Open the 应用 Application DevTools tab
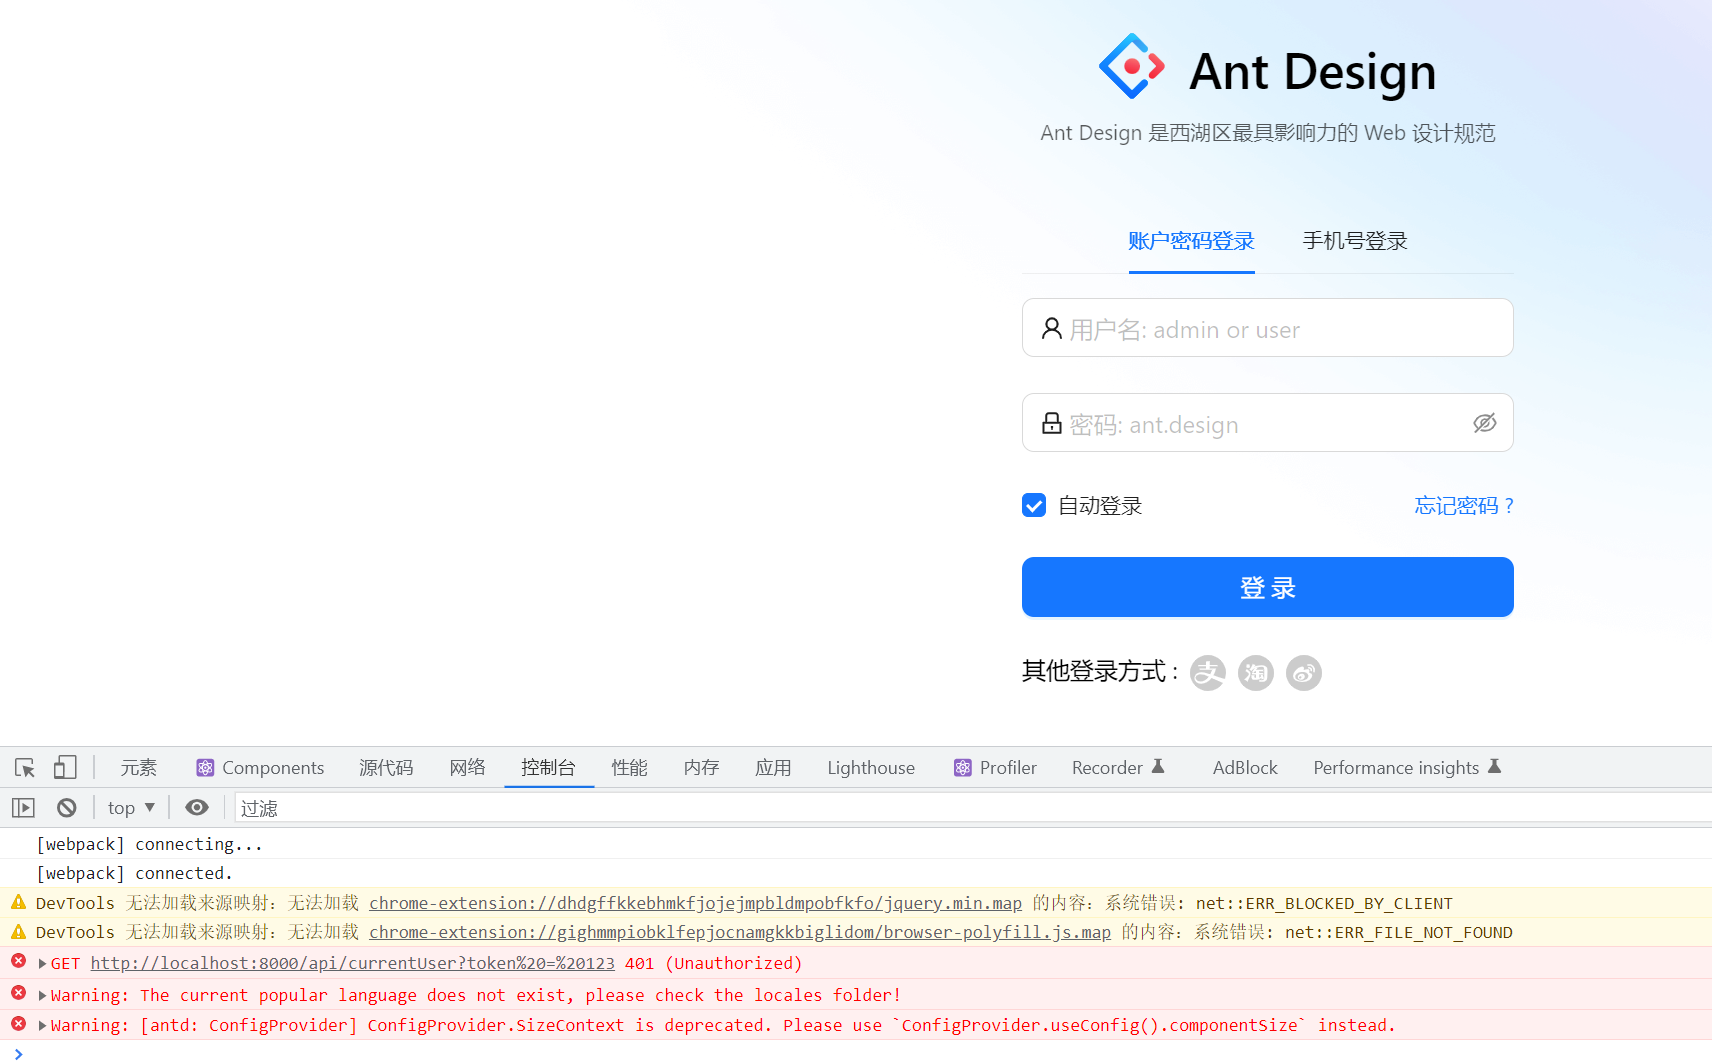Viewport: 1712px width, 1063px height. tap(773, 768)
